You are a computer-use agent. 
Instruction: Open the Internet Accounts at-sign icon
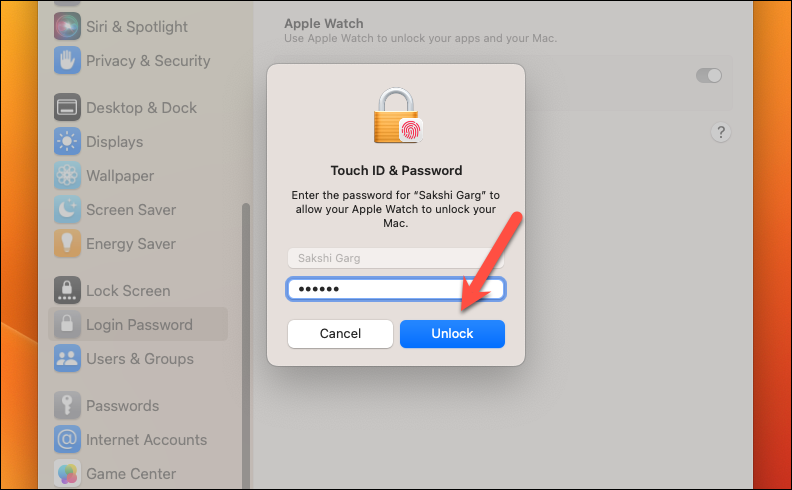[67, 439]
